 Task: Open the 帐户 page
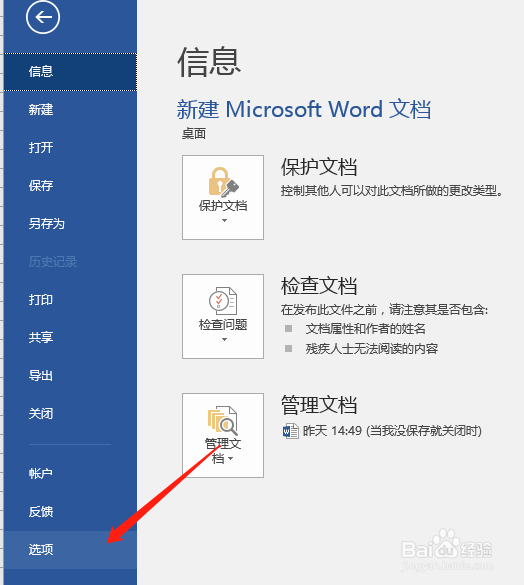tap(70, 474)
